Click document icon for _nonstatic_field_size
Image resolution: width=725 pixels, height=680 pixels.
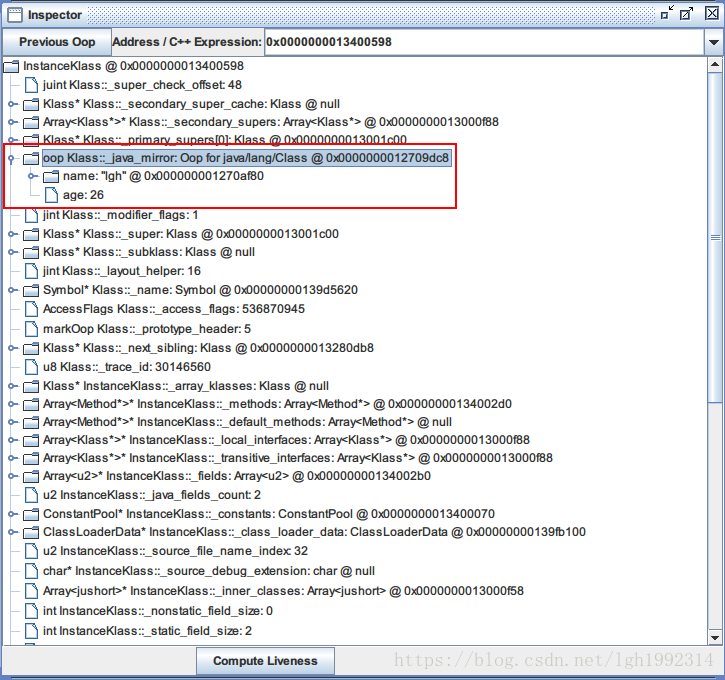[31, 611]
